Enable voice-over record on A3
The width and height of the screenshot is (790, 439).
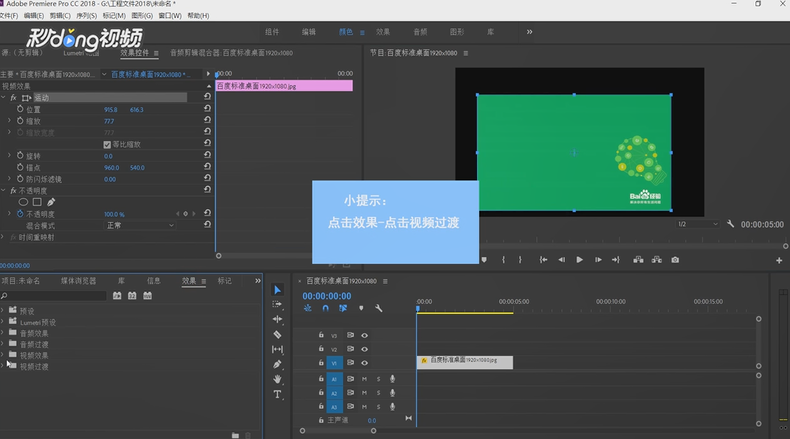pyautogui.click(x=392, y=406)
